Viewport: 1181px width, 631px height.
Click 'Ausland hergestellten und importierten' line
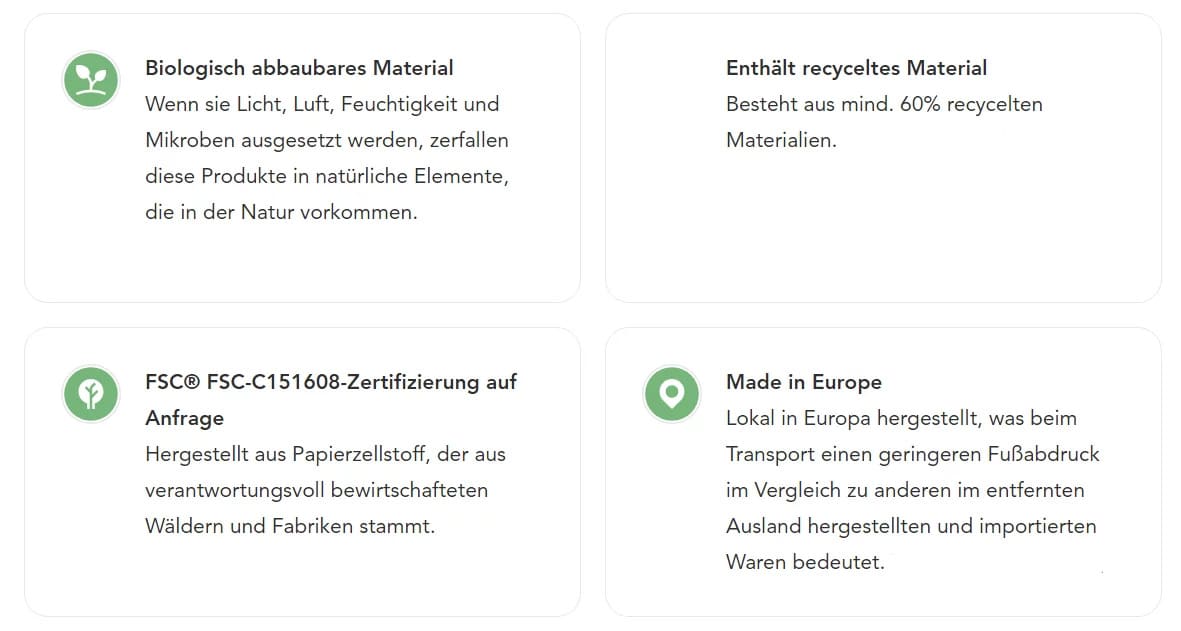pyautogui.click(x=911, y=526)
